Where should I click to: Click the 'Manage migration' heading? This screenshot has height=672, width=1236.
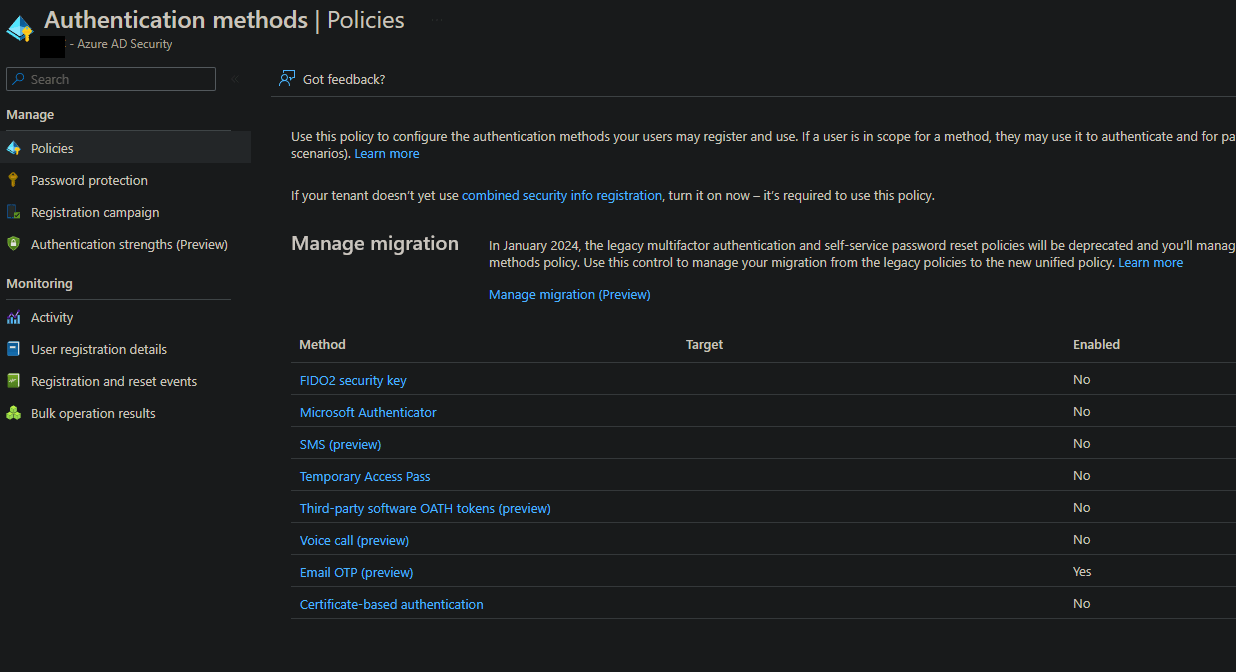[x=375, y=243]
